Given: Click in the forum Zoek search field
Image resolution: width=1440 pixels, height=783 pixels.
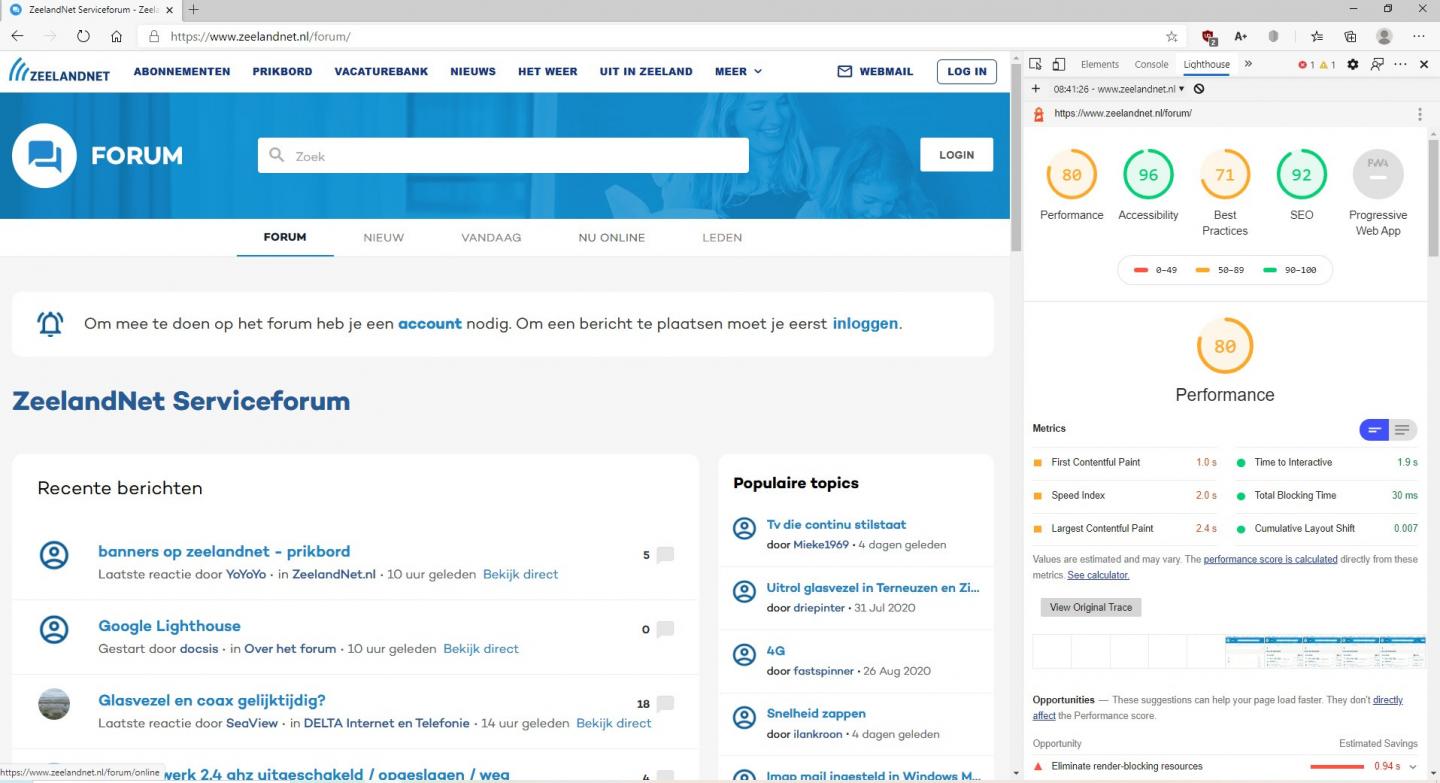Looking at the screenshot, I should 503,156.
